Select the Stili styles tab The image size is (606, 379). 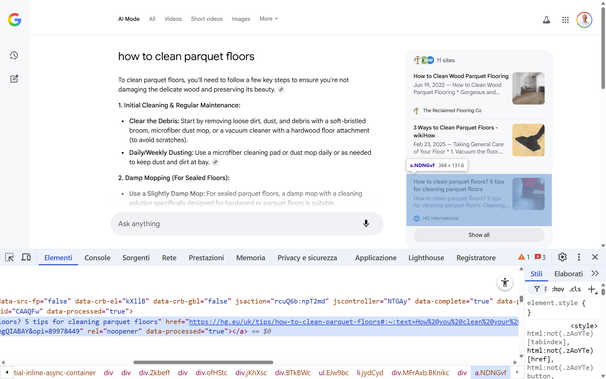pyautogui.click(x=536, y=274)
